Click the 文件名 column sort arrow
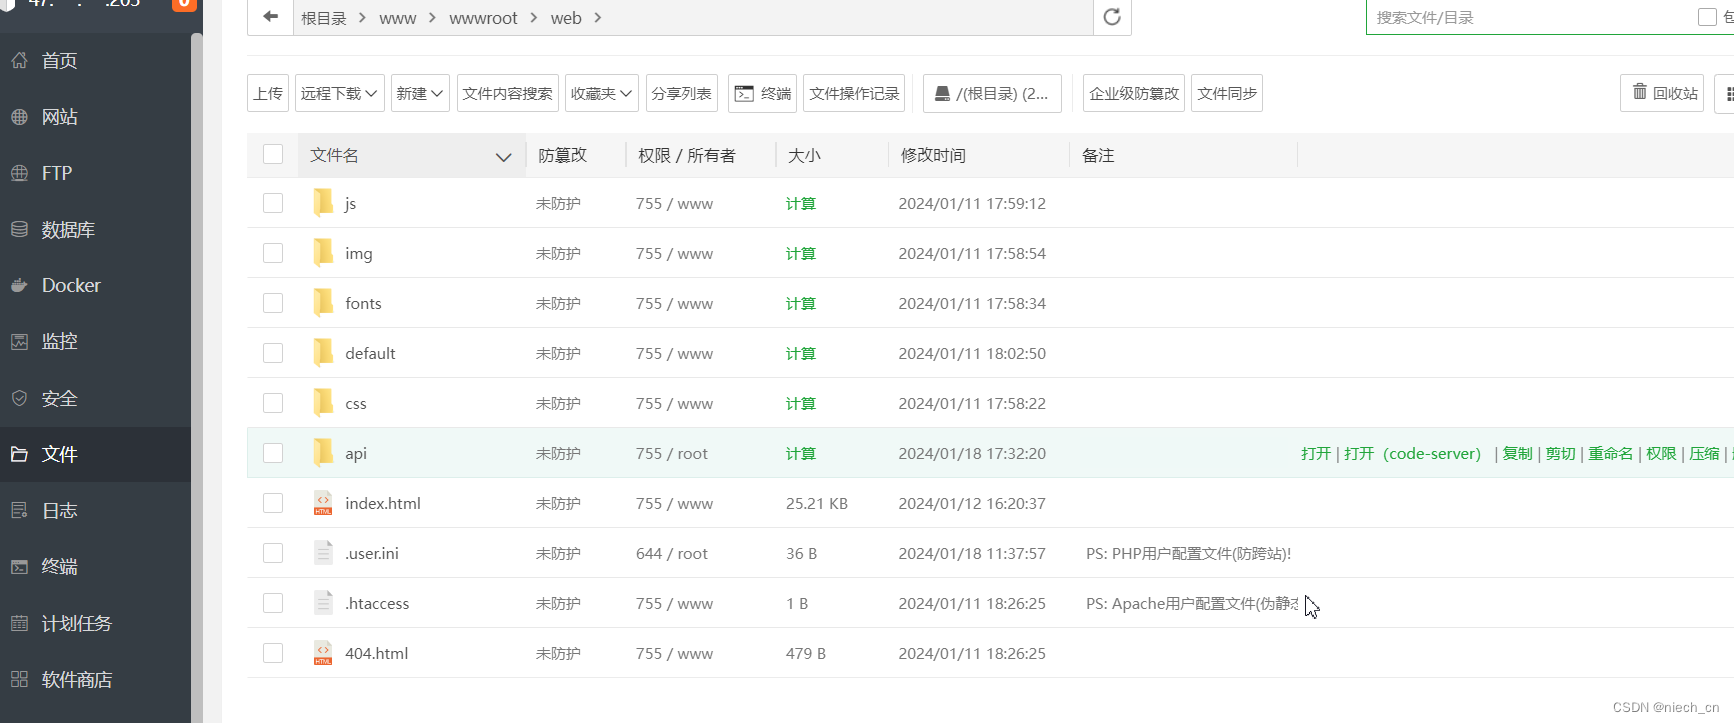Viewport: 1734px width, 723px height. click(x=503, y=157)
